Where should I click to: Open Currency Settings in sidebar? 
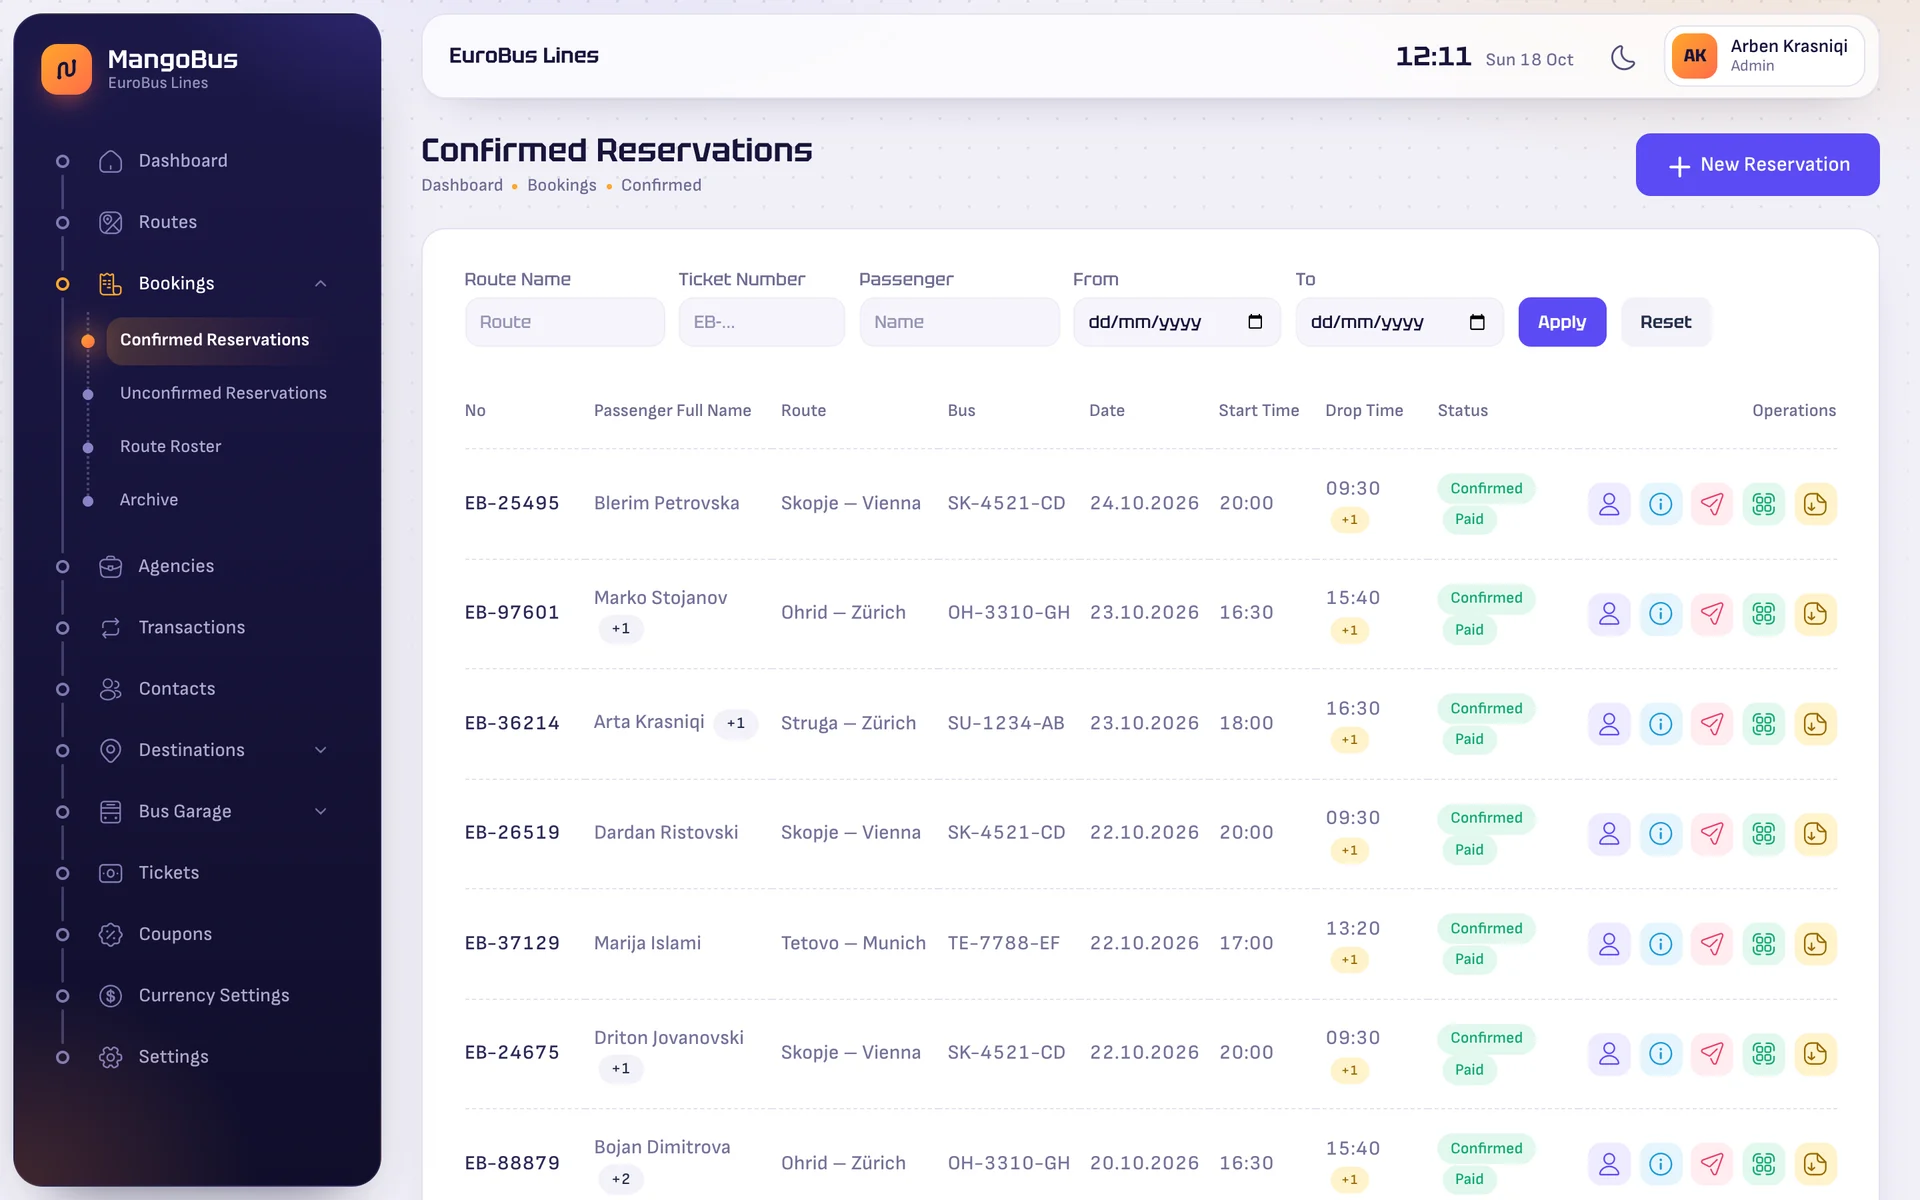pyautogui.click(x=214, y=996)
